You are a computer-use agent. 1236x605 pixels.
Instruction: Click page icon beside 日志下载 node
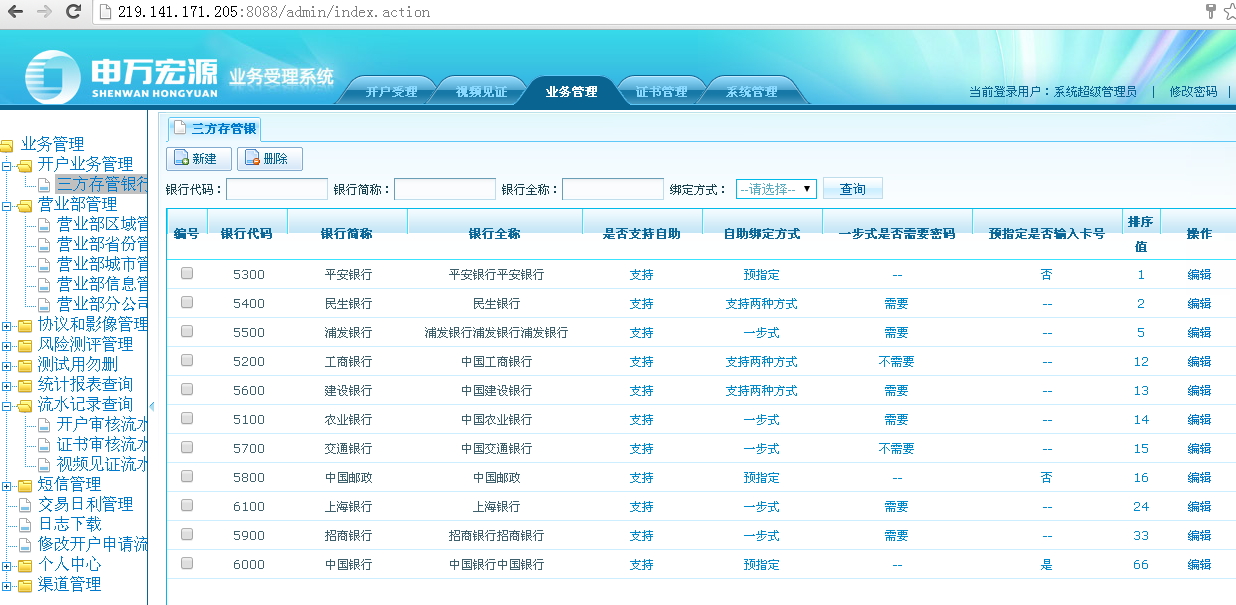click(x=26, y=524)
